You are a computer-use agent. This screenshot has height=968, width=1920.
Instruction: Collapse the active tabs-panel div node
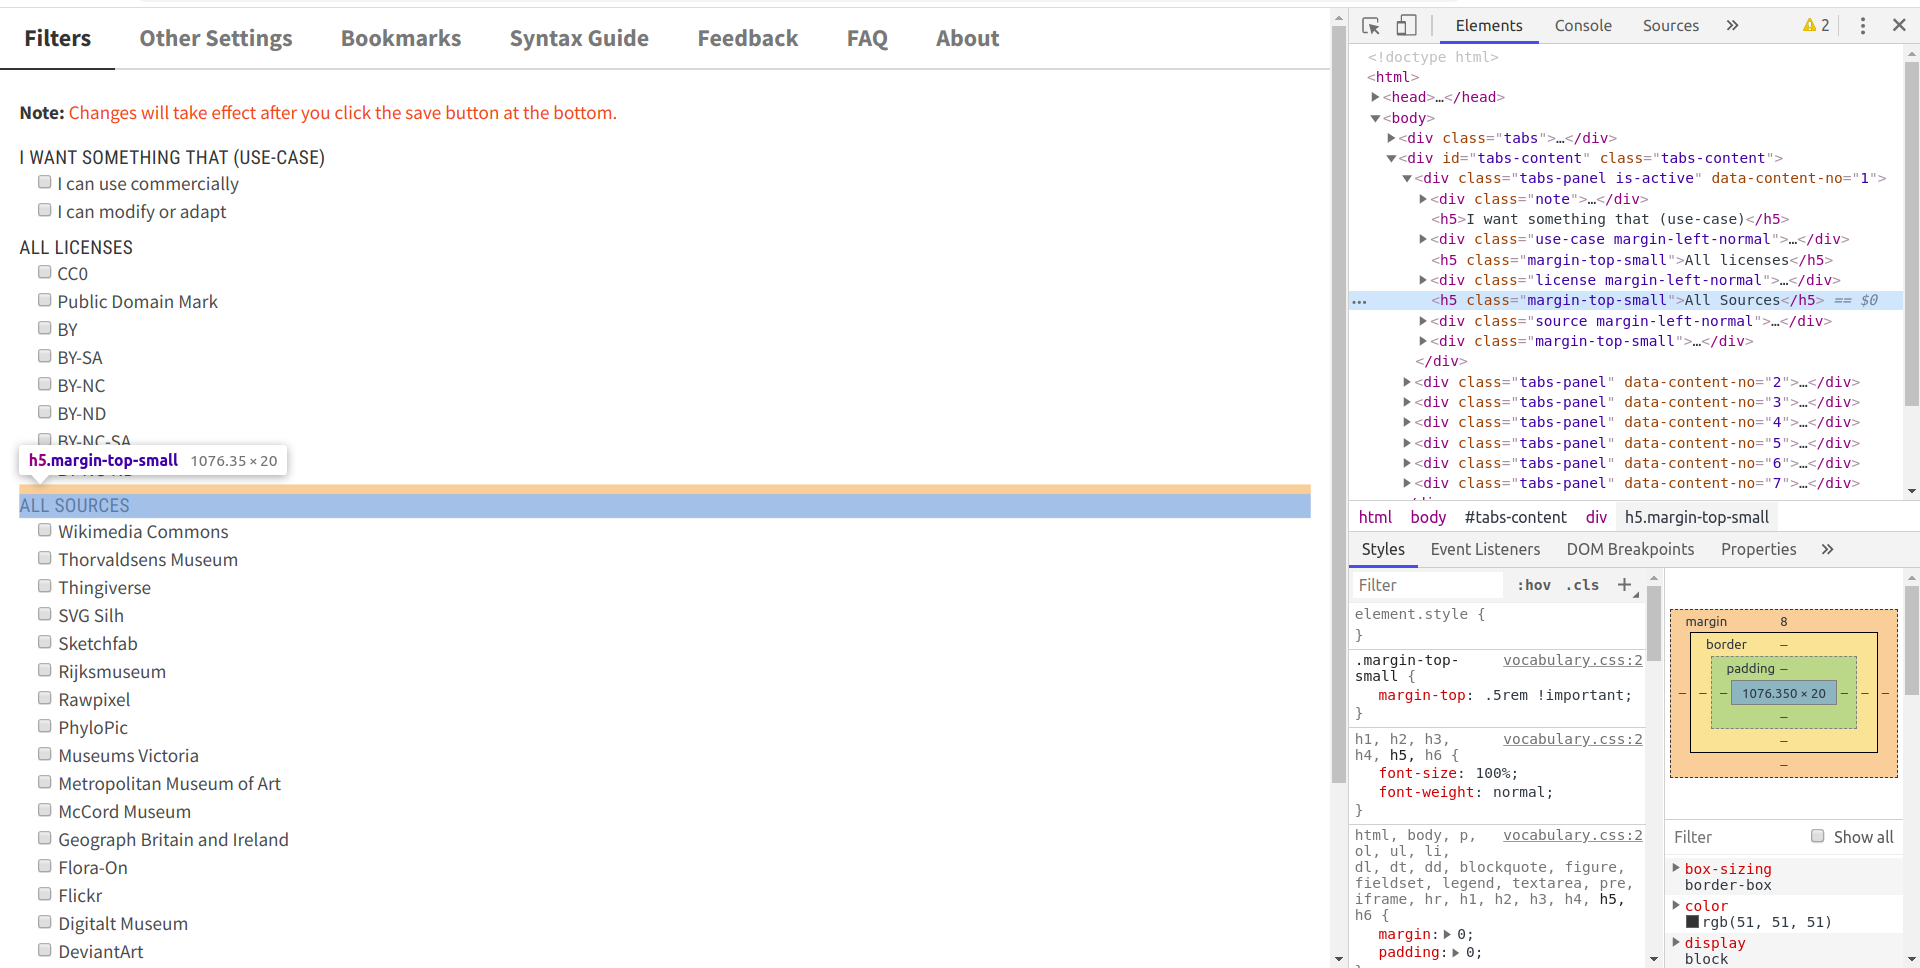[x=1405, y=178]
